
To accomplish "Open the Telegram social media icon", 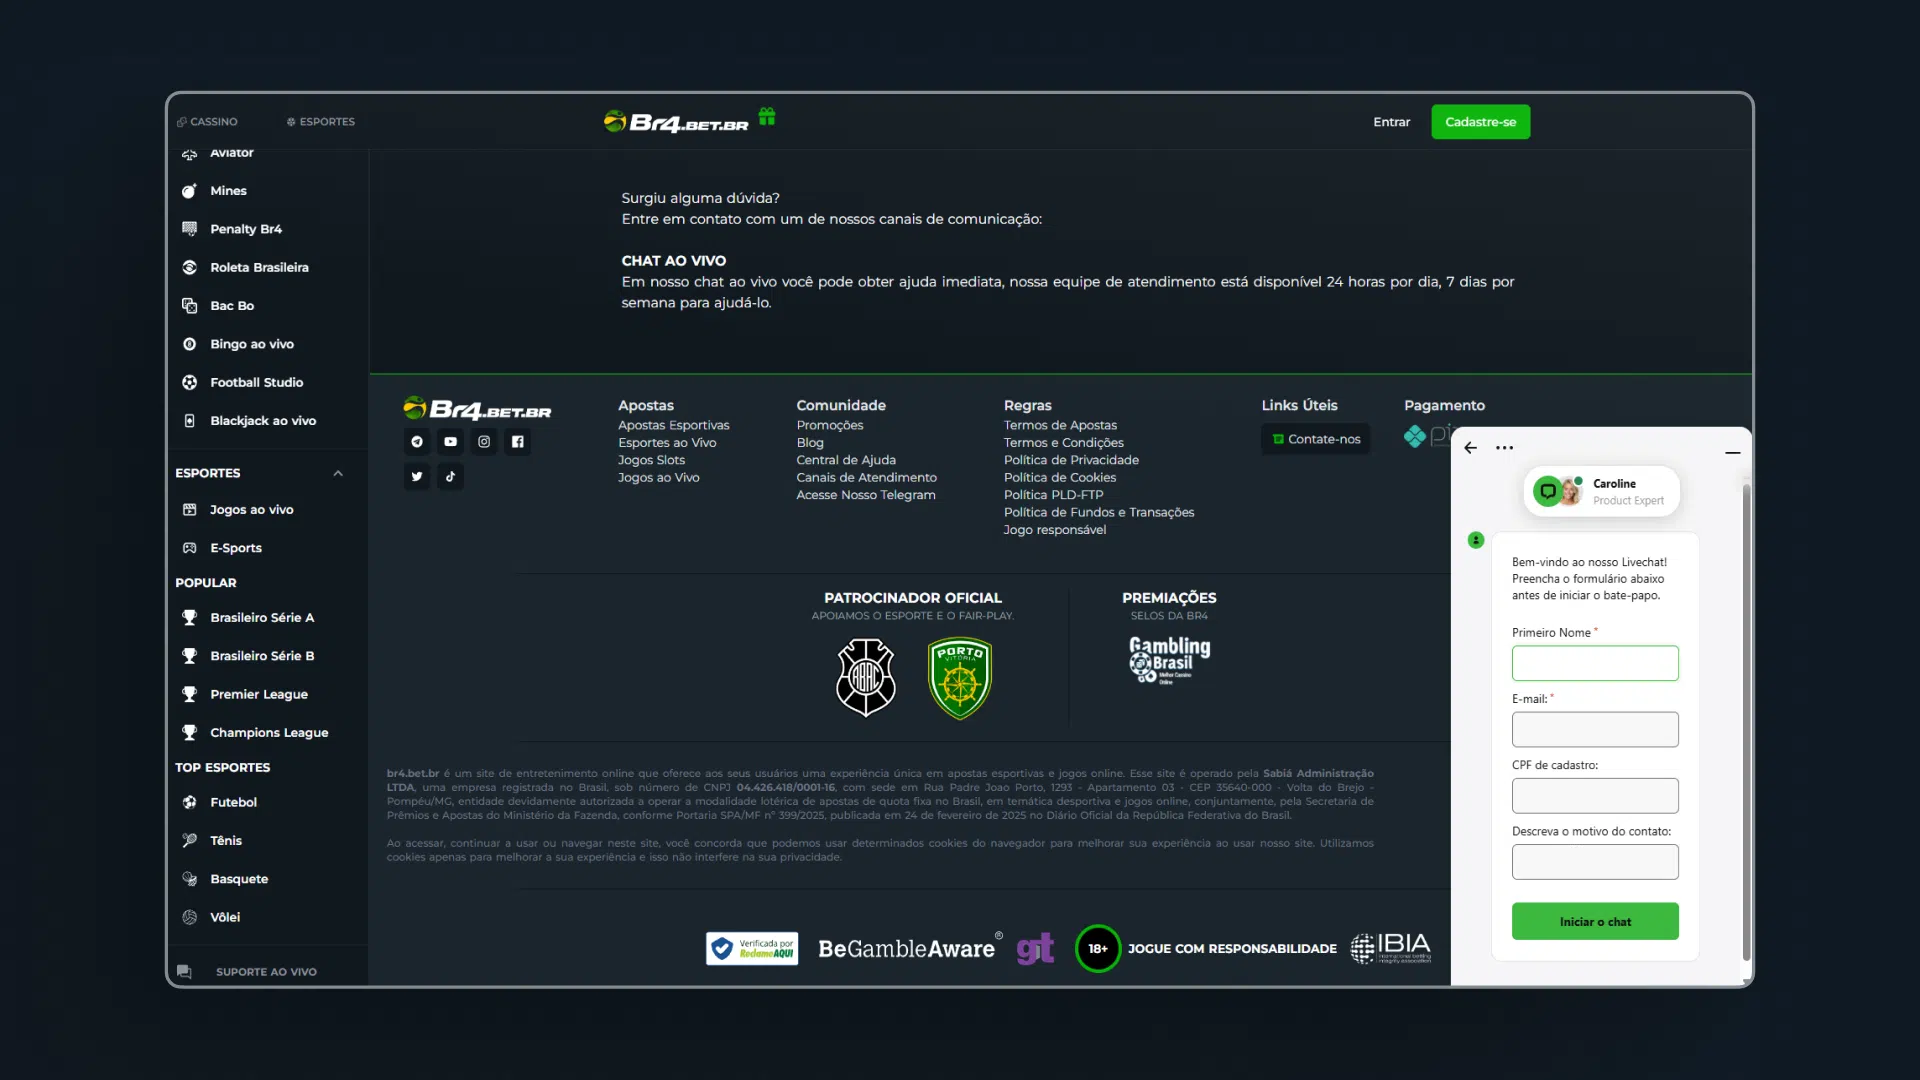I will pos(417,441).
